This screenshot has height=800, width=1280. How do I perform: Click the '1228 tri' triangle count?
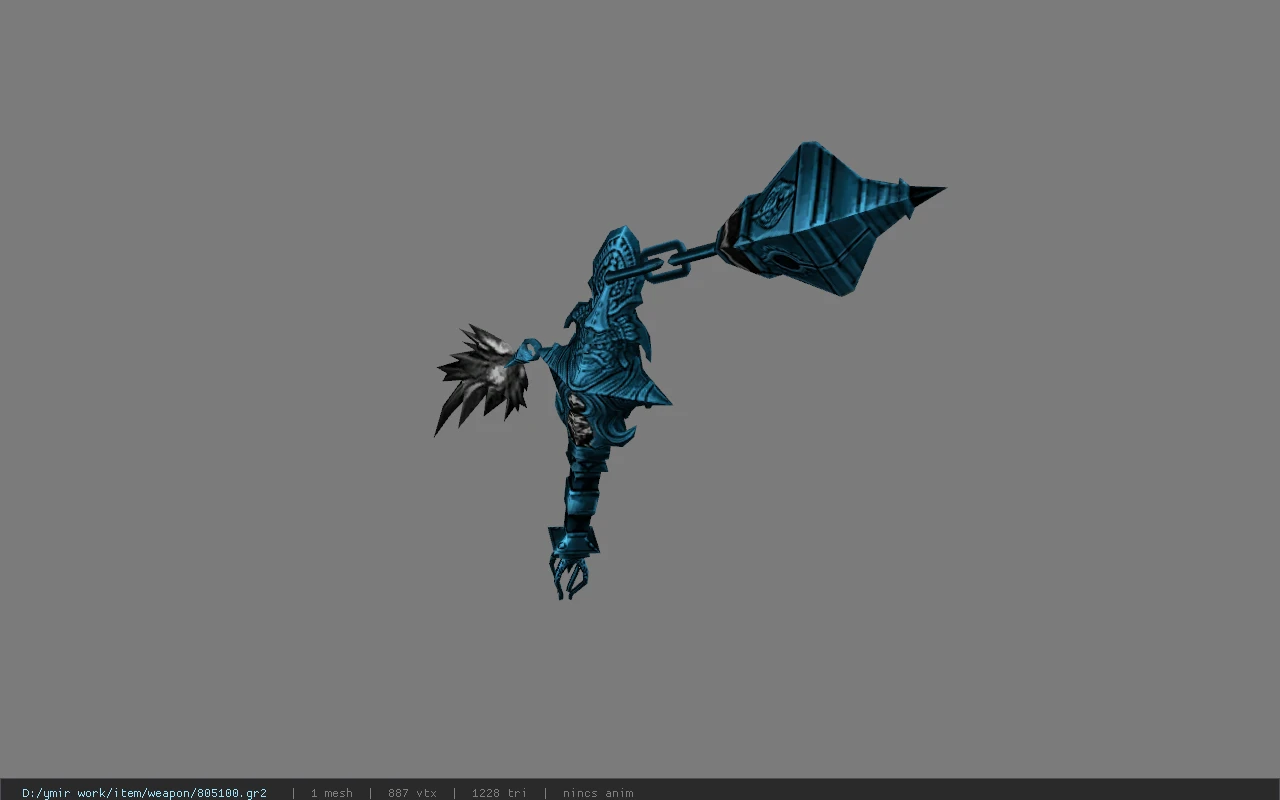point(499,793)
